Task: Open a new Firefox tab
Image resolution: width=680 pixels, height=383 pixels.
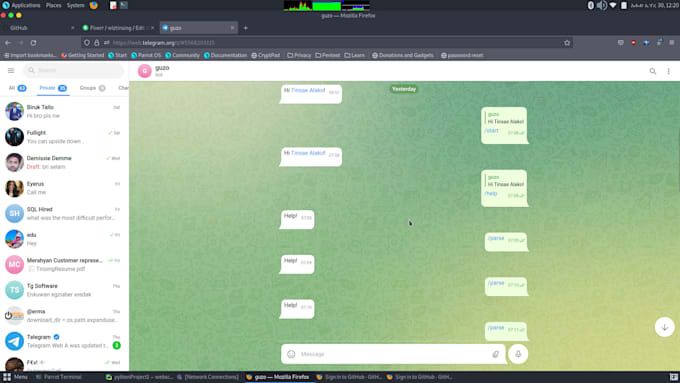Action: point(245,28)
